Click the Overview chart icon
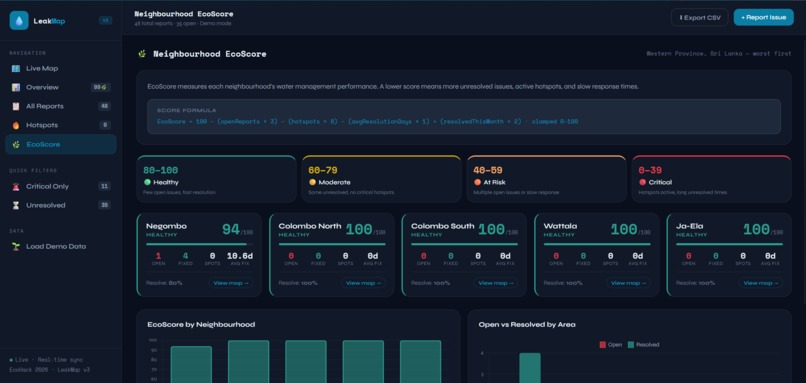Viewport: 806px width, 383px height. (x=16, y=87)
